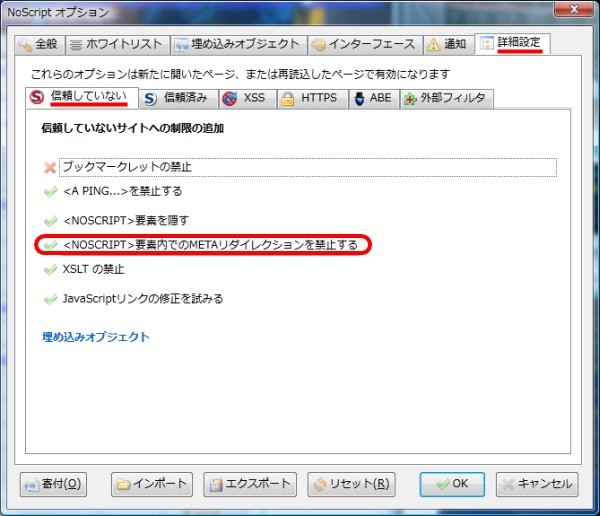Click the リセット(R) button

click(x=351, y=484)
